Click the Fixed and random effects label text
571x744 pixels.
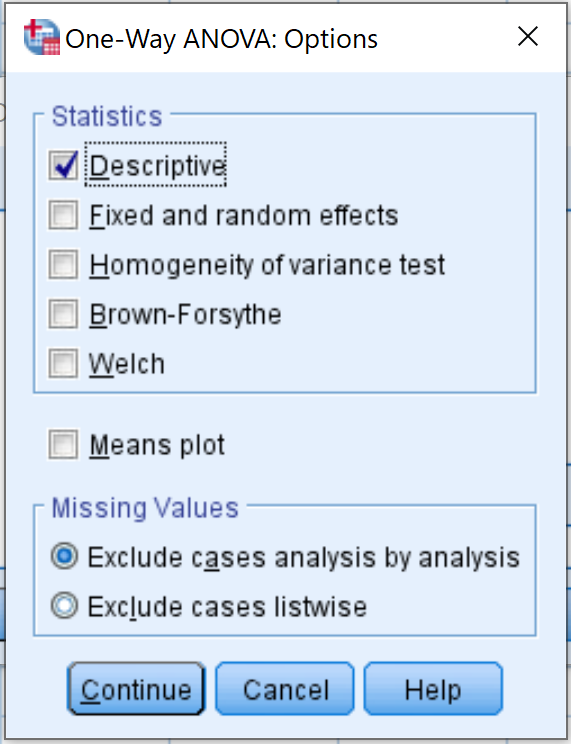(x=243, y=216)
